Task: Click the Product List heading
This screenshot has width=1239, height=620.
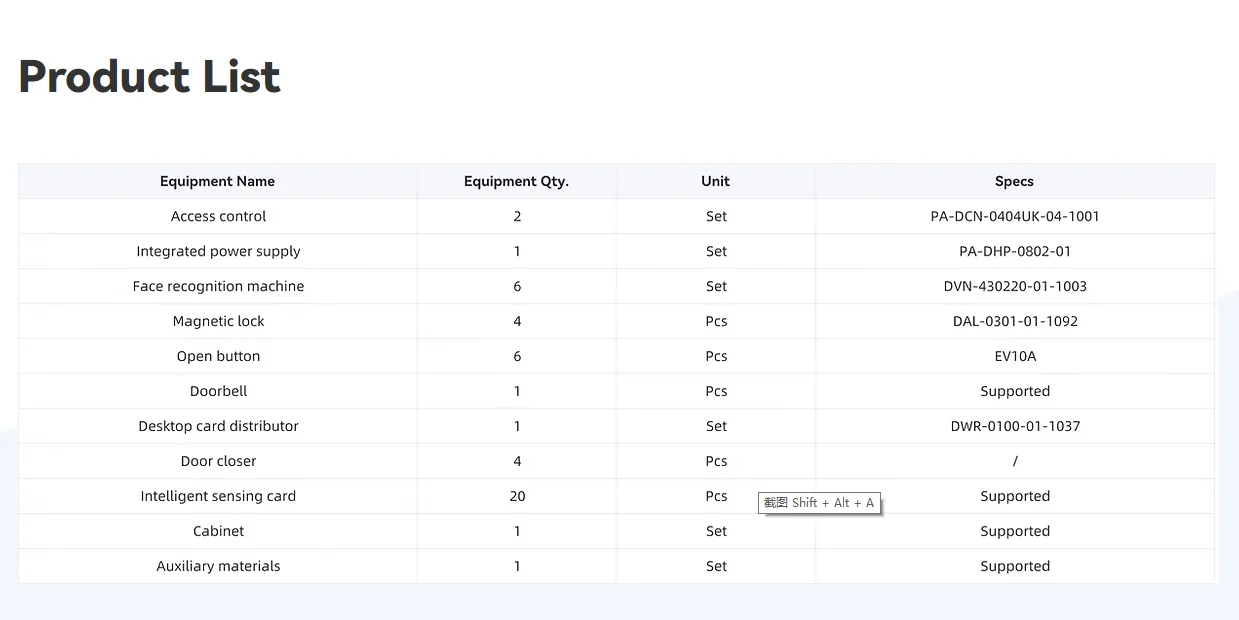Action: pos(150,77)
